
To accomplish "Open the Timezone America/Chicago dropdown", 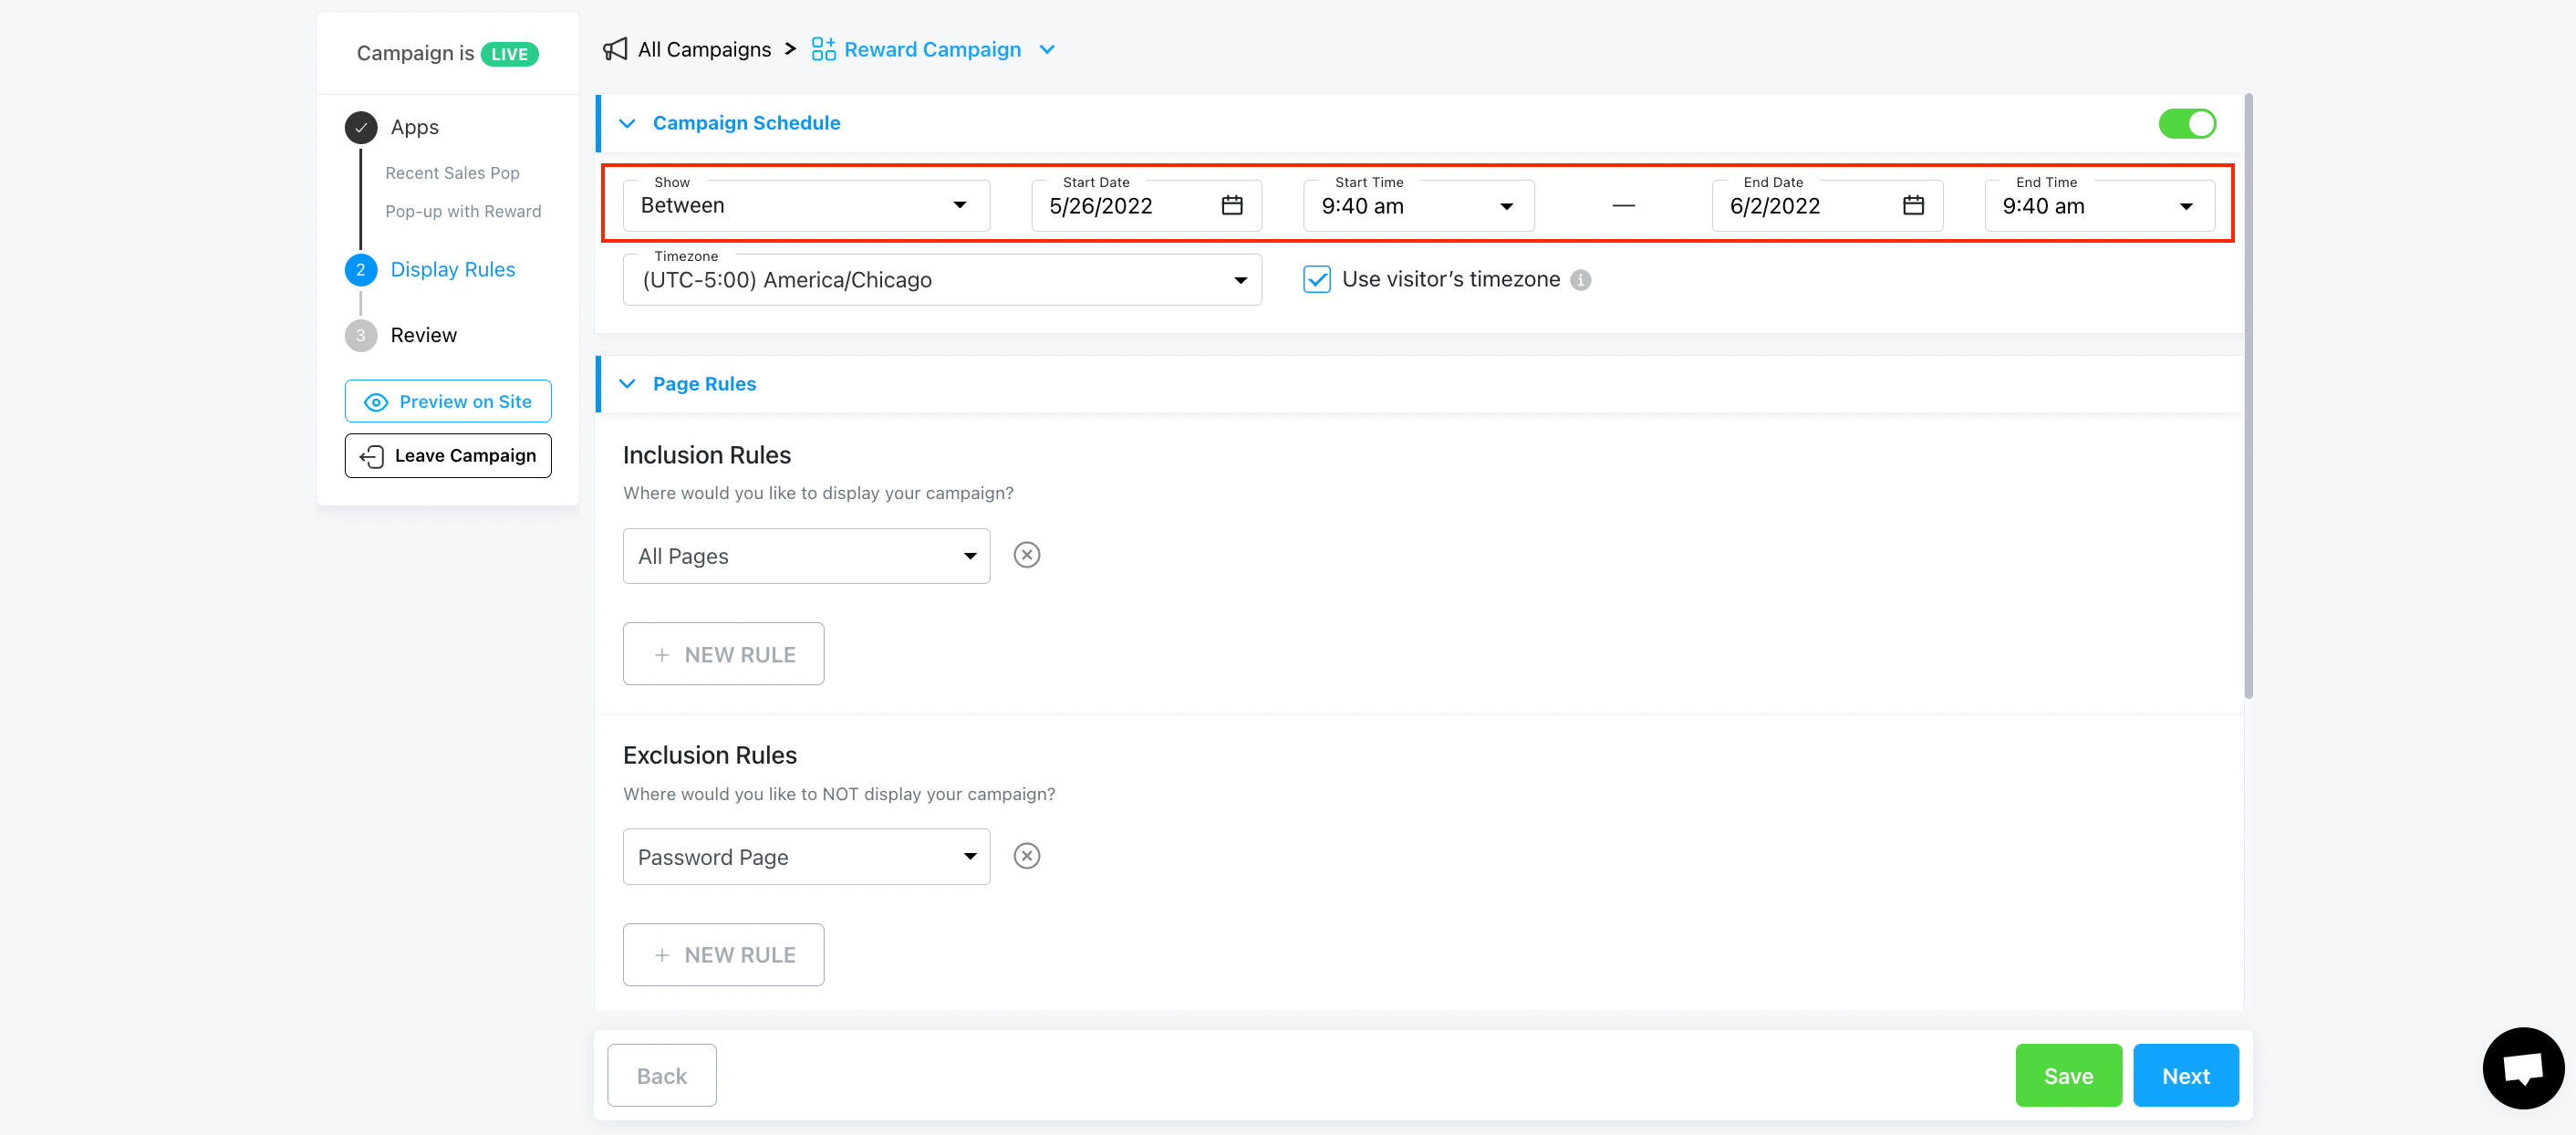I will click(x=942, y=279).
